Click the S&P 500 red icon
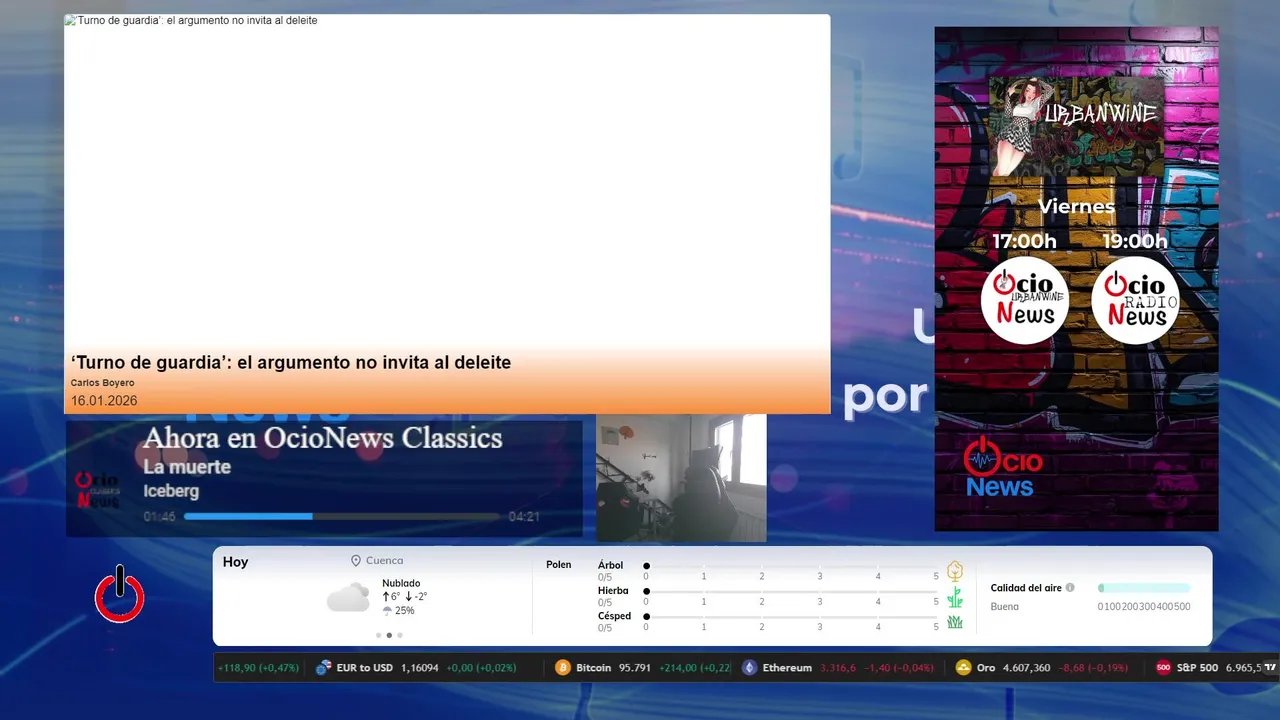 pos(1163,667)
